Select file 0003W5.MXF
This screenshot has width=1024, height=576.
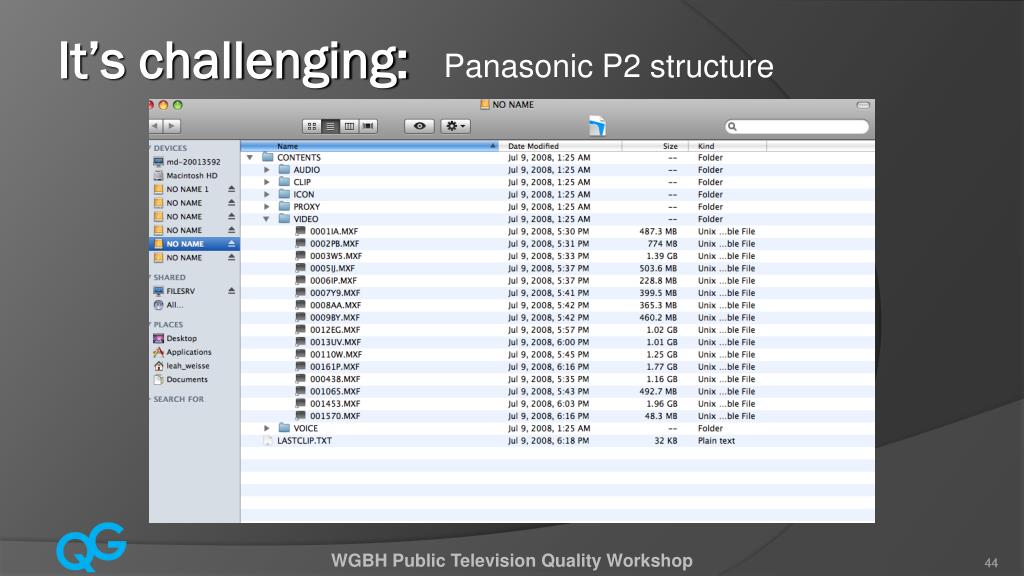pos(336,256)
